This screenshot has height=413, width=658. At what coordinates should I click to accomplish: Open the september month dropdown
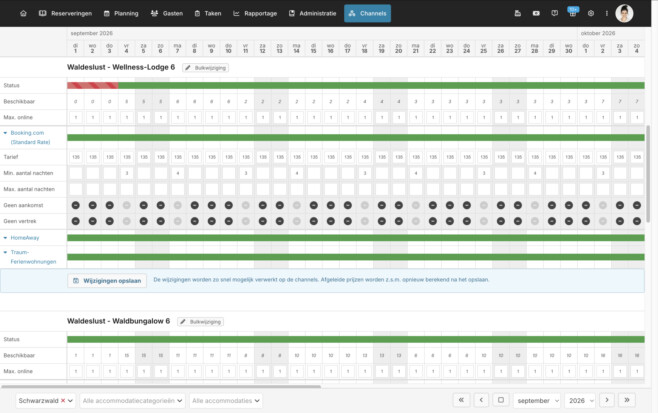point(537,401)
